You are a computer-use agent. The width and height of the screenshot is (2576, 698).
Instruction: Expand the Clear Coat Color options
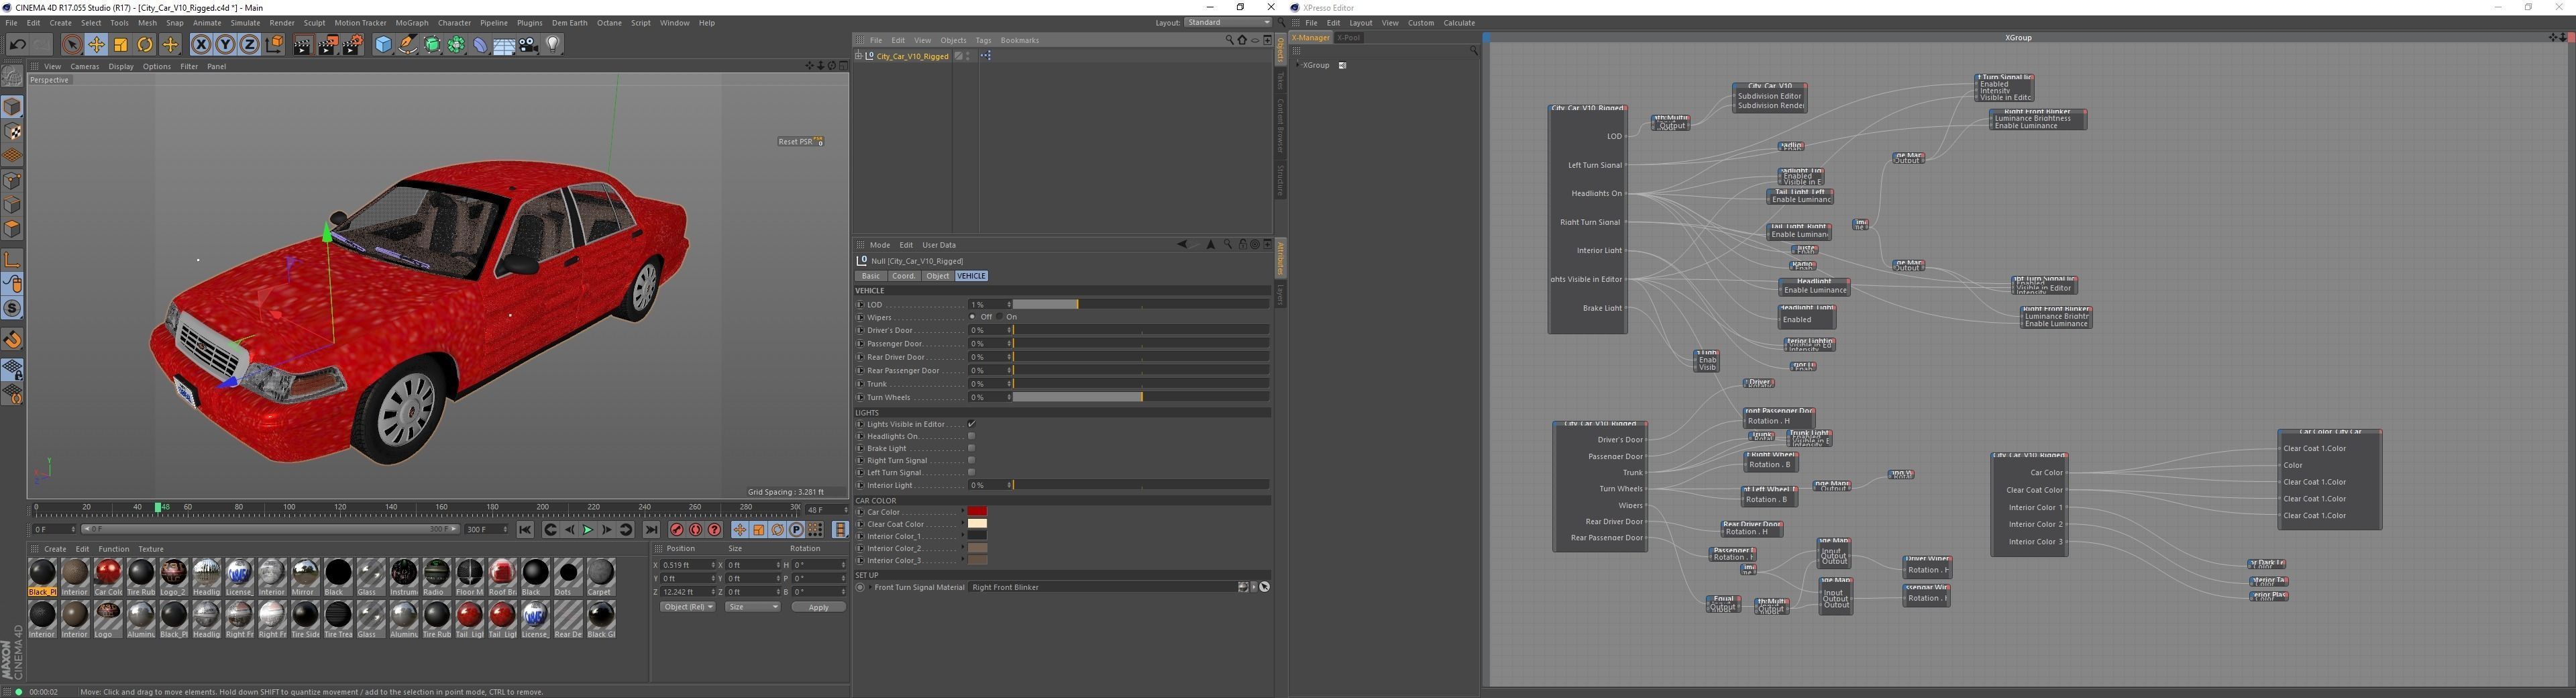964,524
